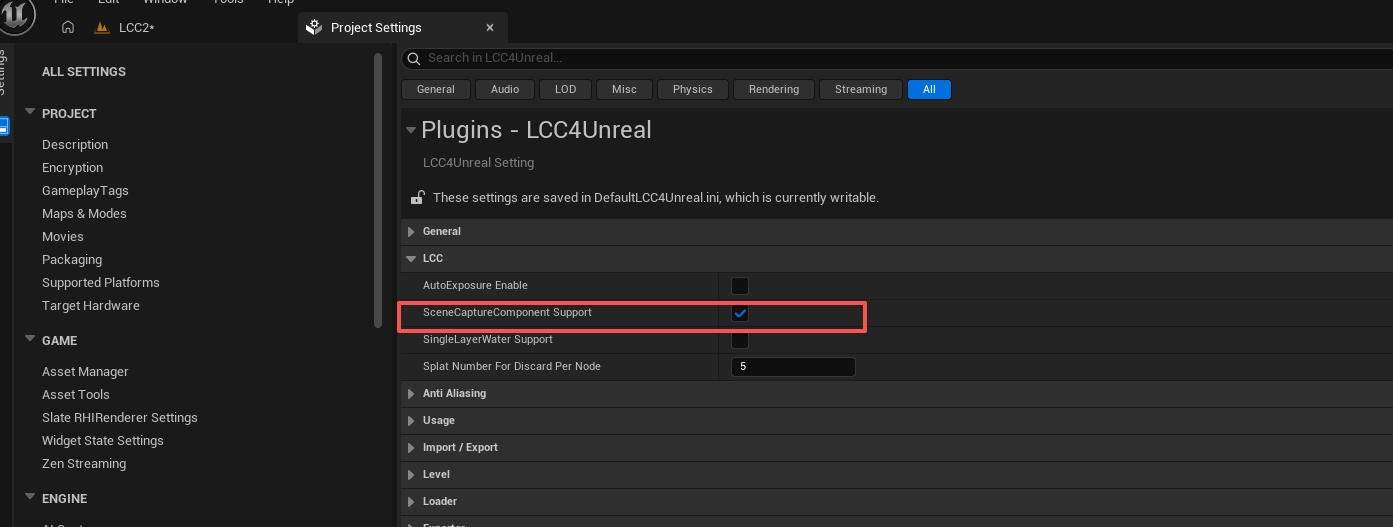Click the AutoExposure Enable label
1393x527 pixels.
coord(475,286)
